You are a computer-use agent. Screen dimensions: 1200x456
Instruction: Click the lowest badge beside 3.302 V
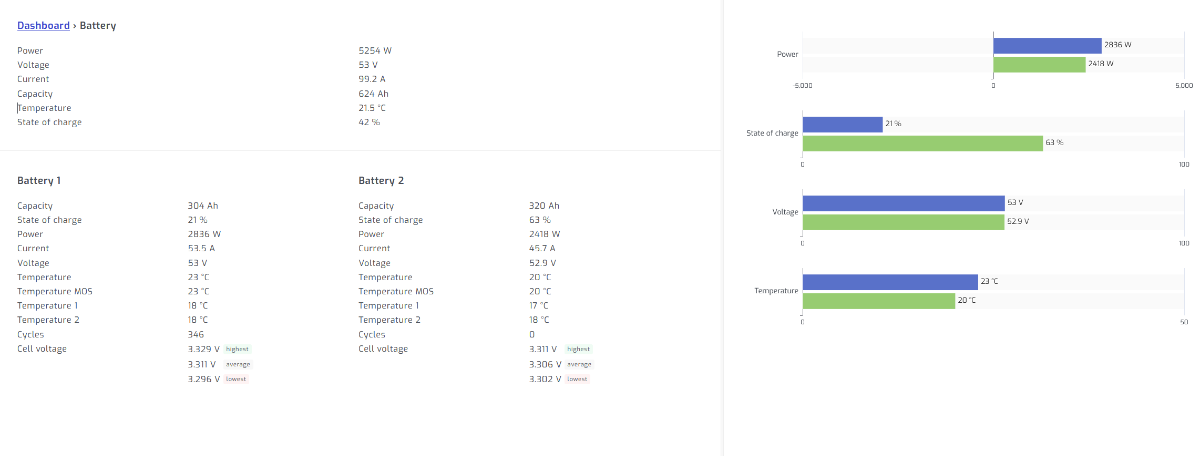(577, 379)
